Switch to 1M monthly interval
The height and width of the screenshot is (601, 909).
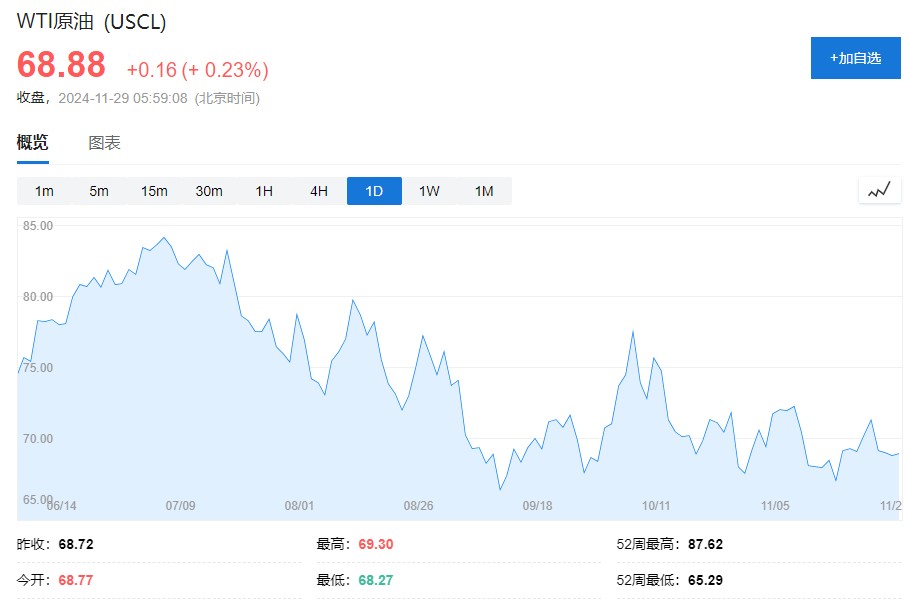484,191
